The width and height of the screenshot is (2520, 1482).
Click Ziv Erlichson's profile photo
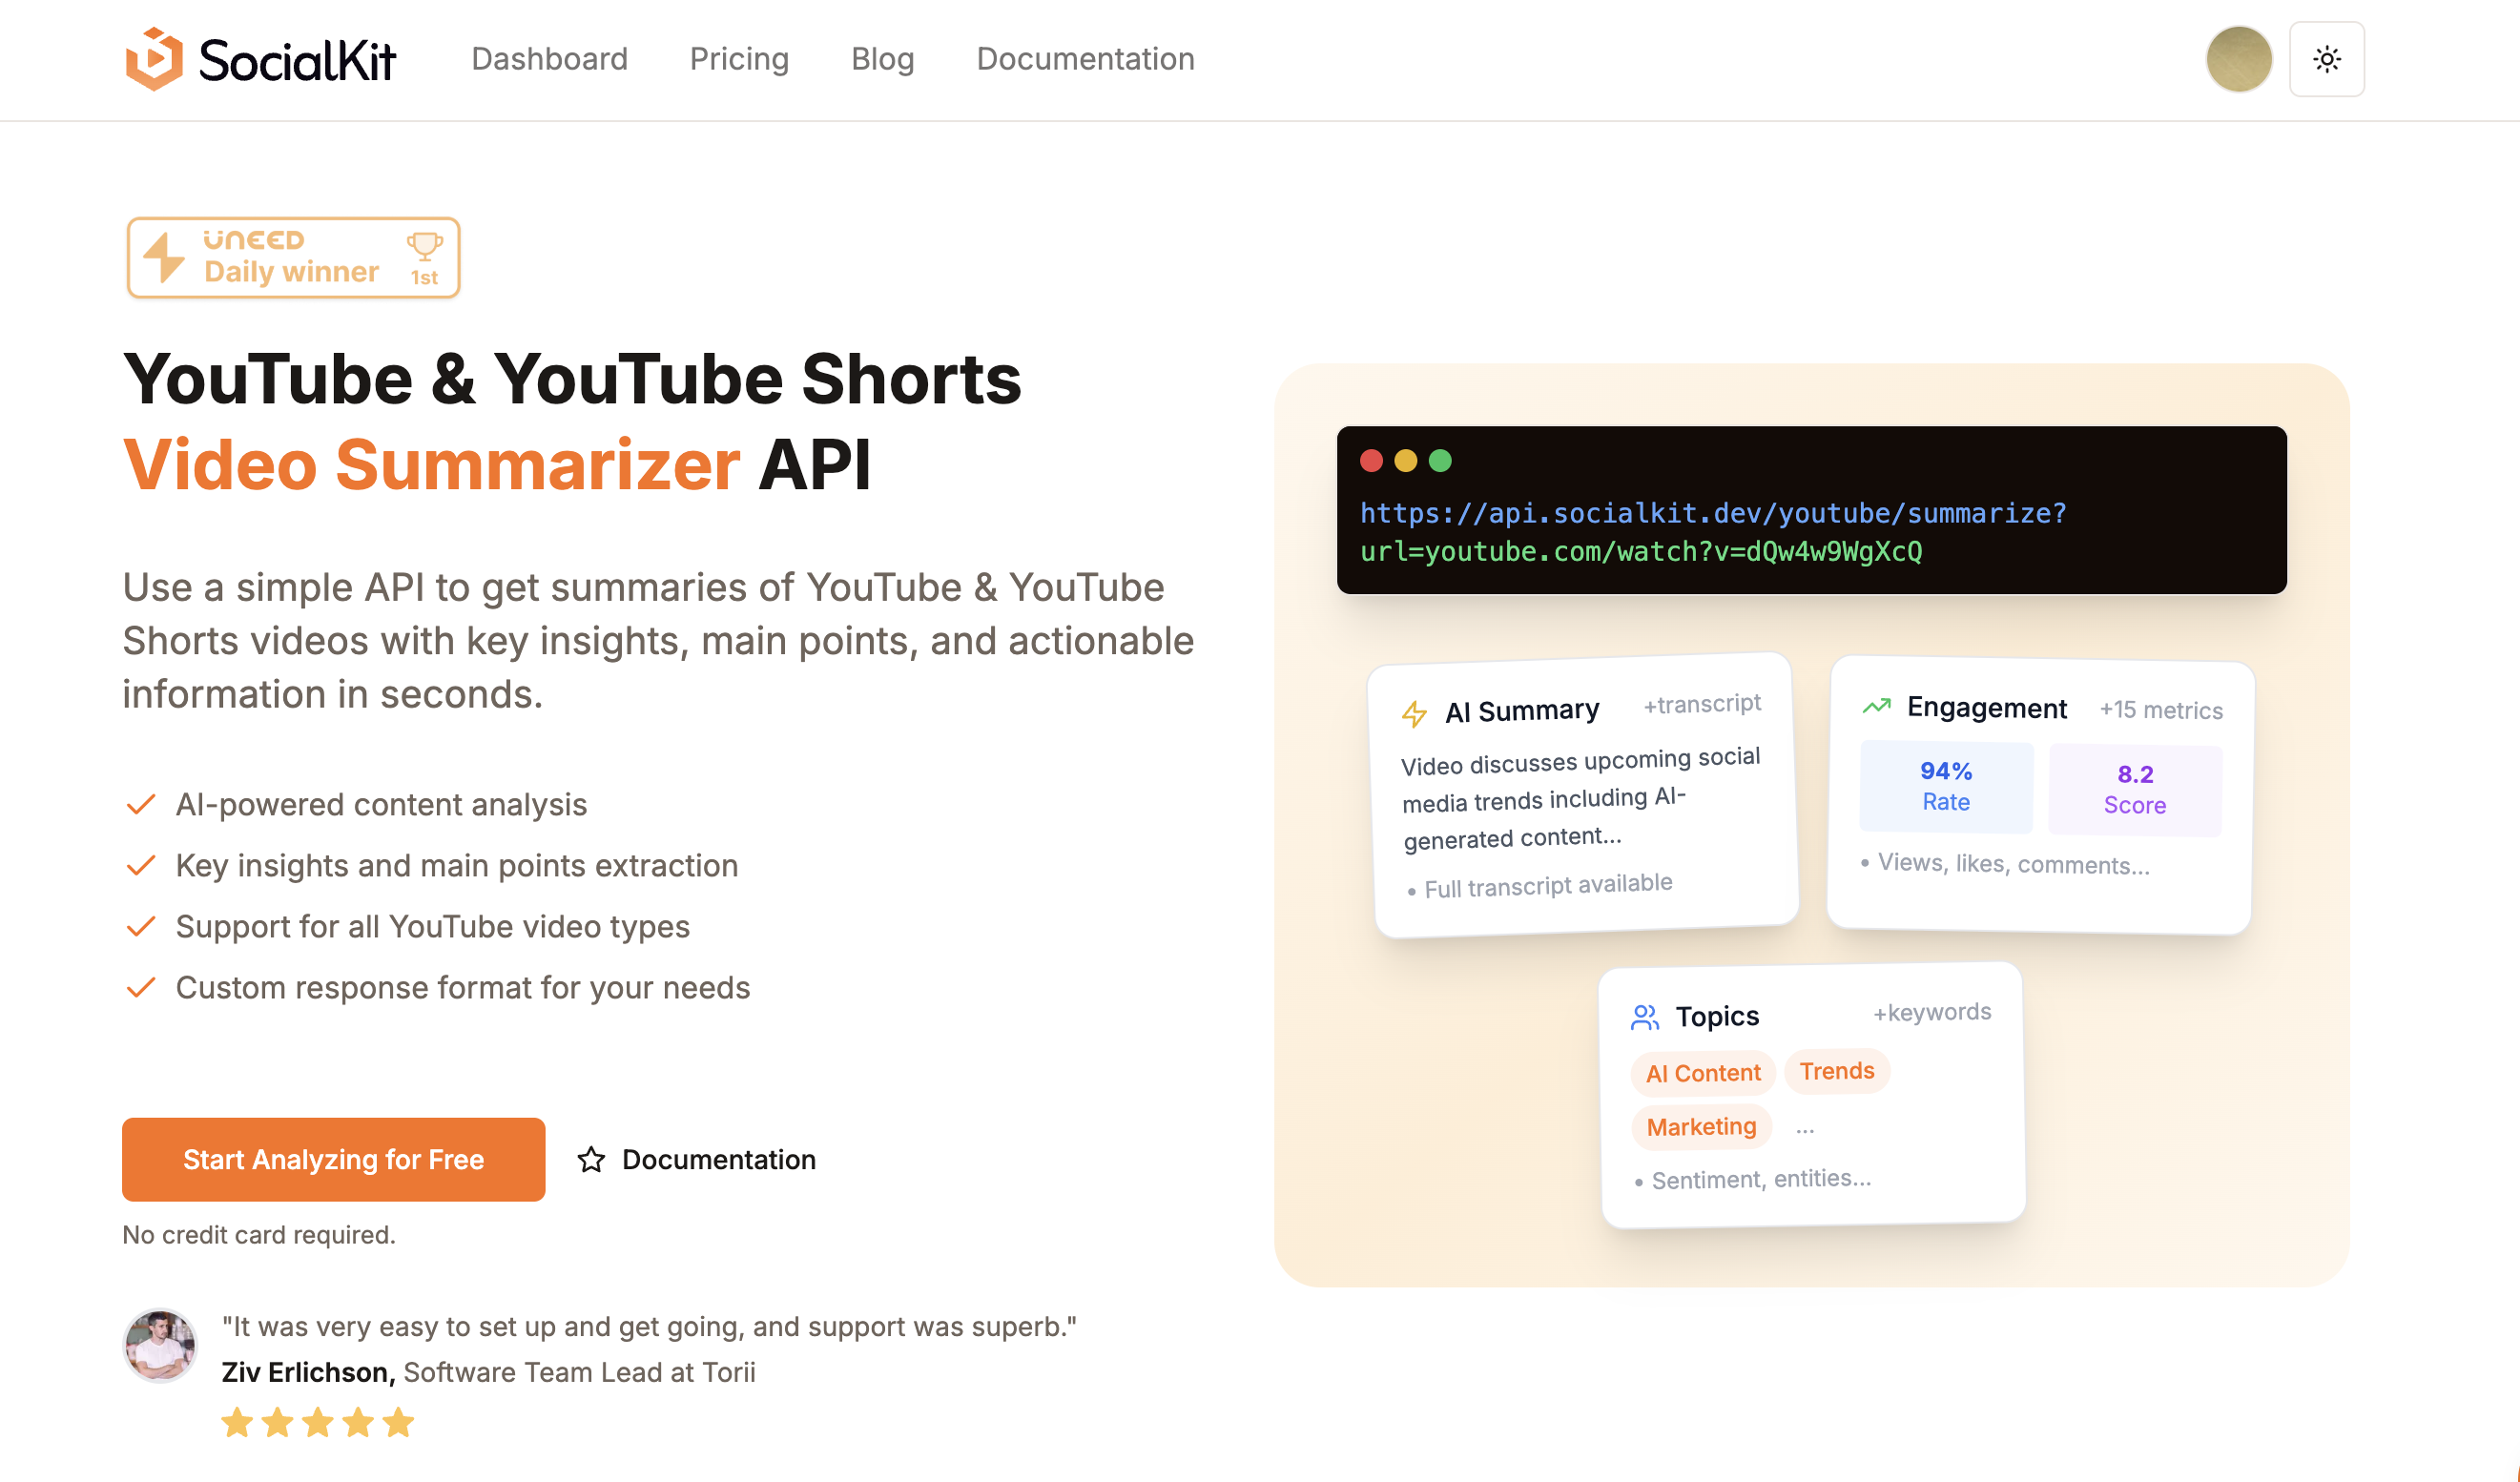click(159, 1346)
